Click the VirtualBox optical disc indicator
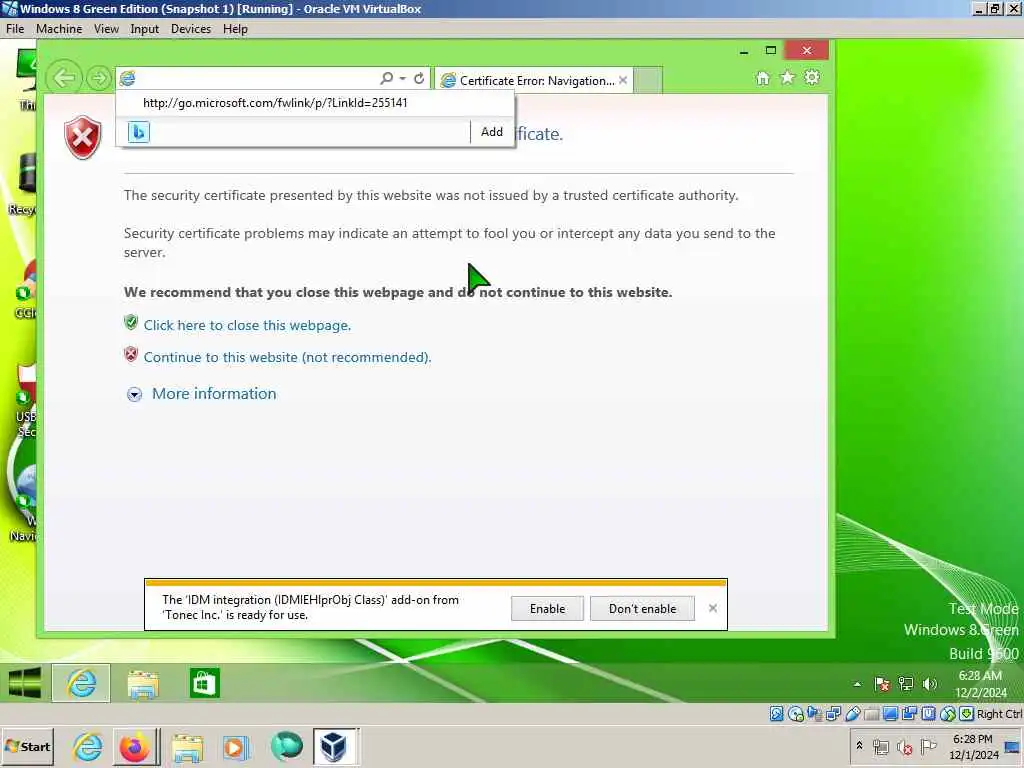Screen dimensions: 1024x768 pyautogui.click(x=796, y=714)
